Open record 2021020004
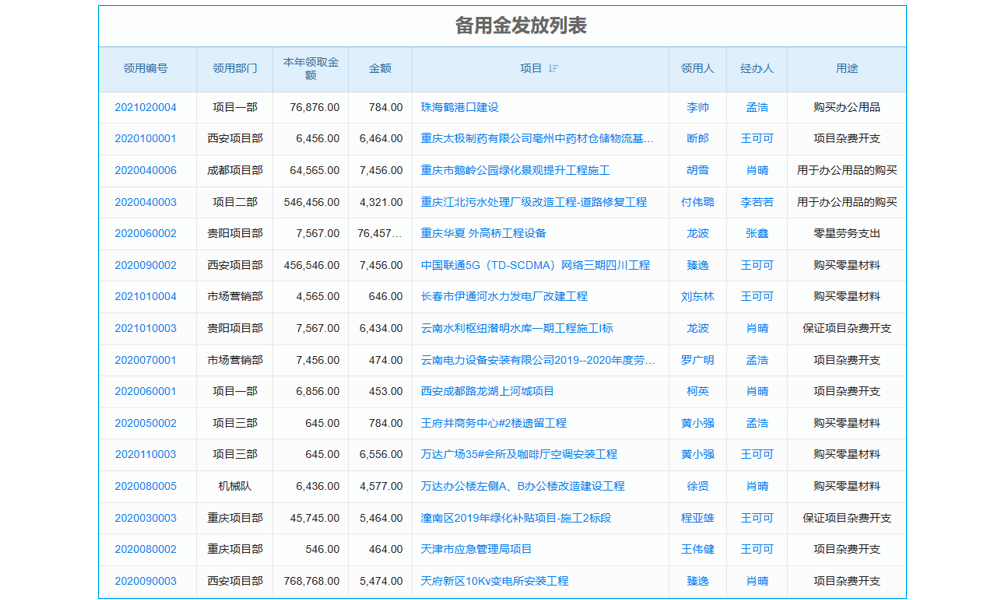 point(145,107)
